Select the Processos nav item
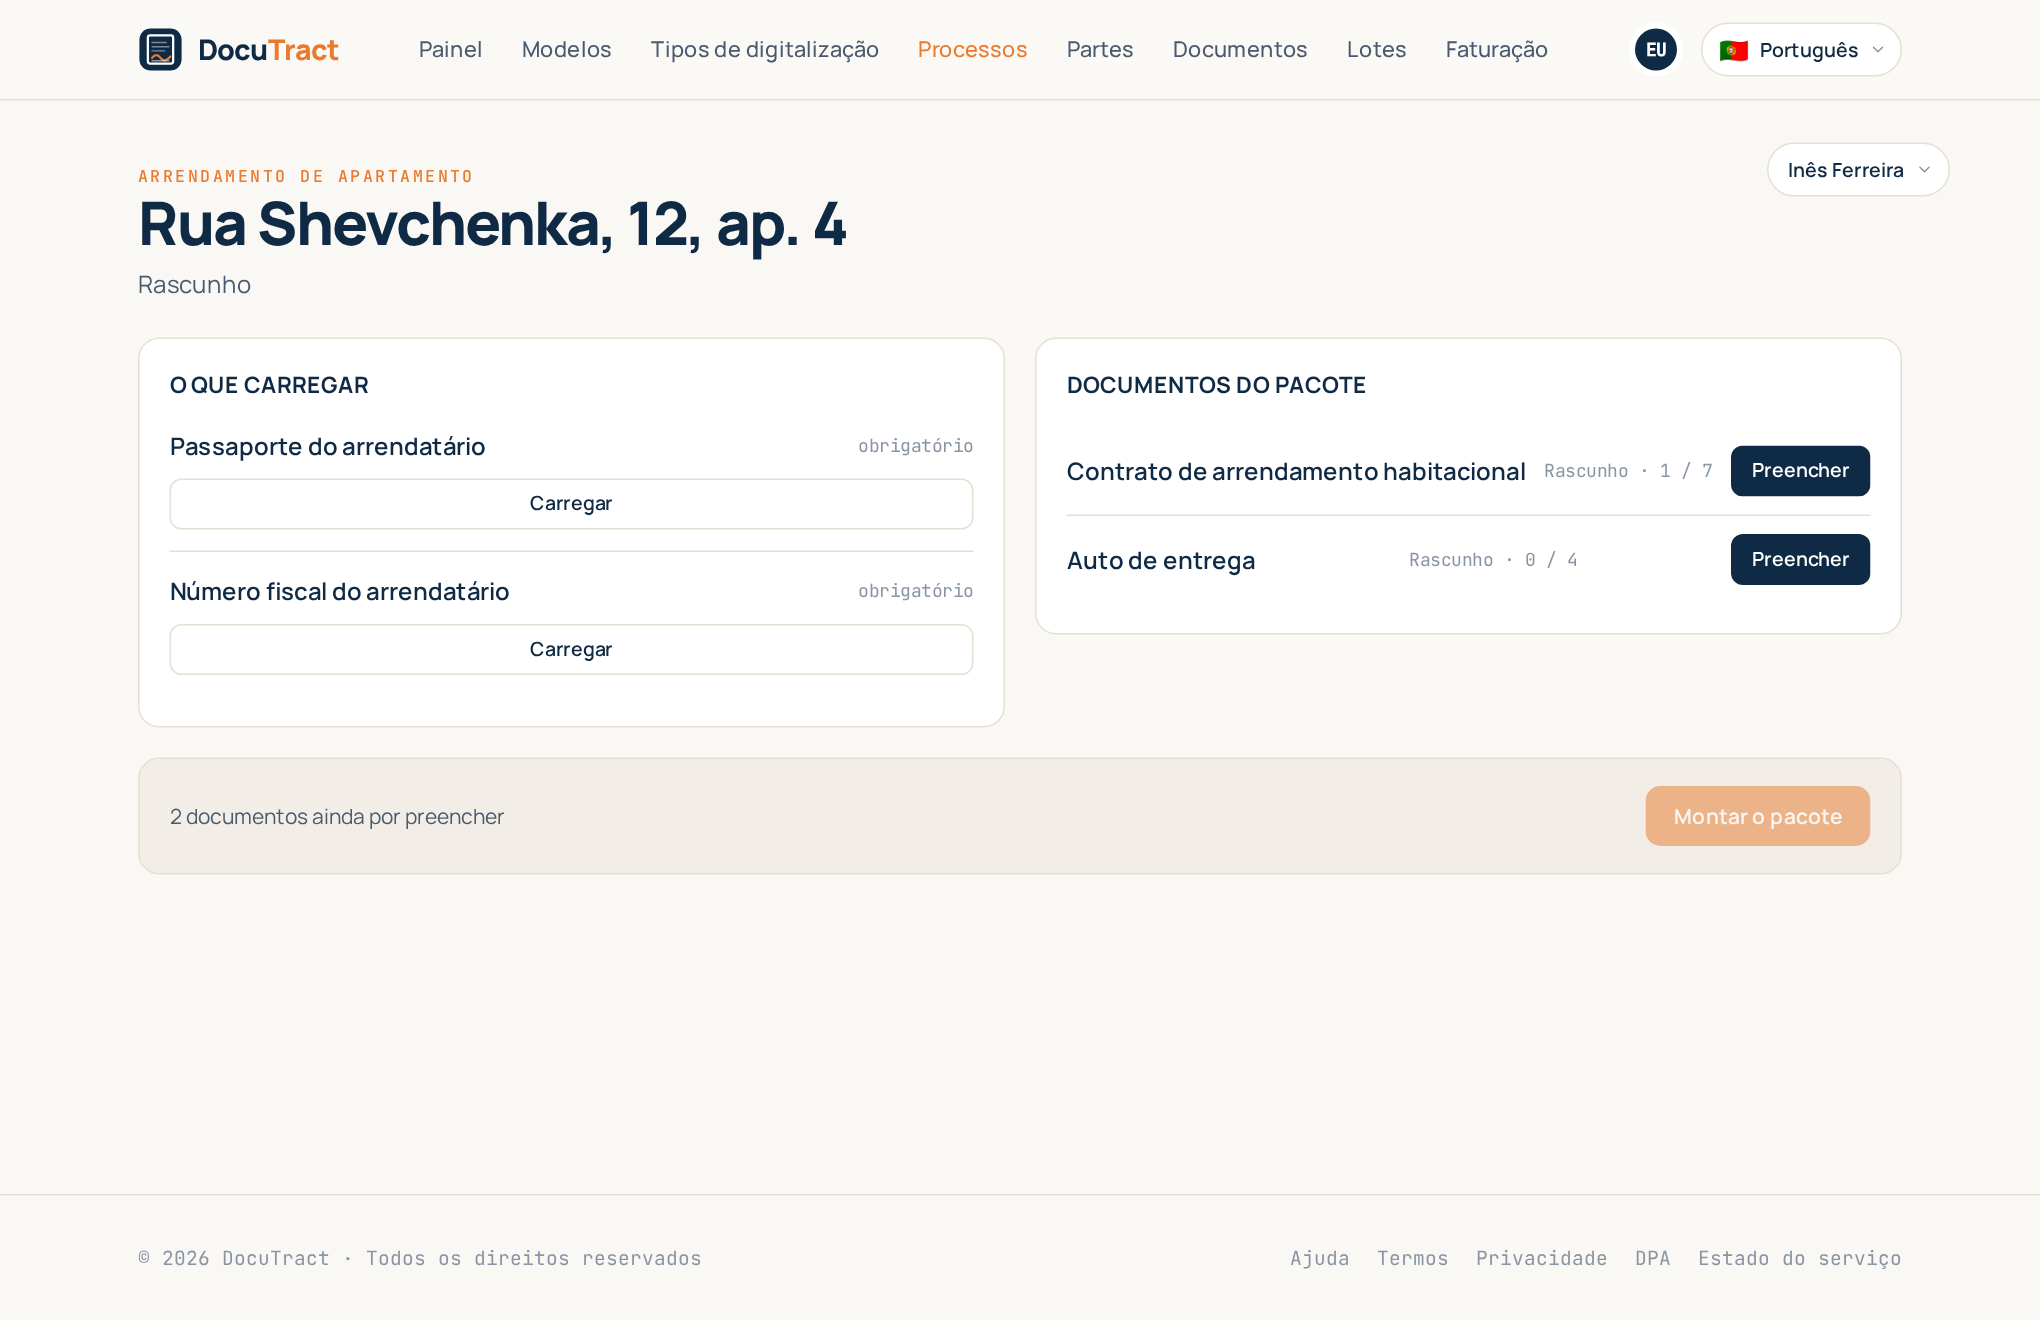This screenshot has height=1320, width=2040. point(972,50)
